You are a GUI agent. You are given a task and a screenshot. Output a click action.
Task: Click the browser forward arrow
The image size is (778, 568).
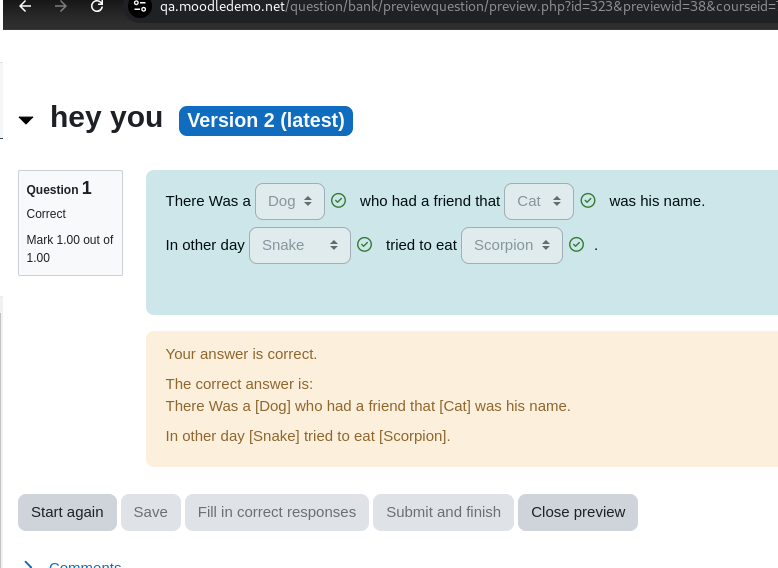pos(61,6)
